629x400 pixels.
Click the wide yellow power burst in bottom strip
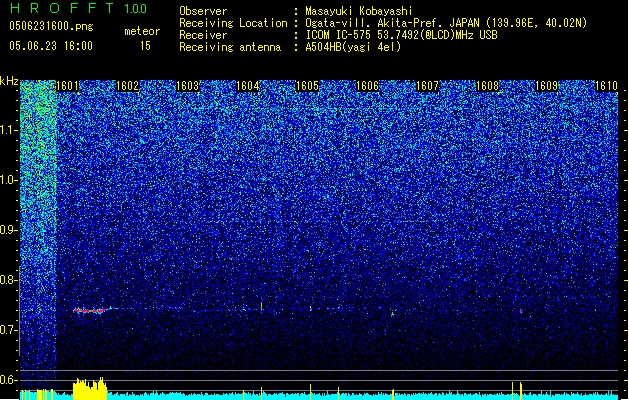coord(90,388)
